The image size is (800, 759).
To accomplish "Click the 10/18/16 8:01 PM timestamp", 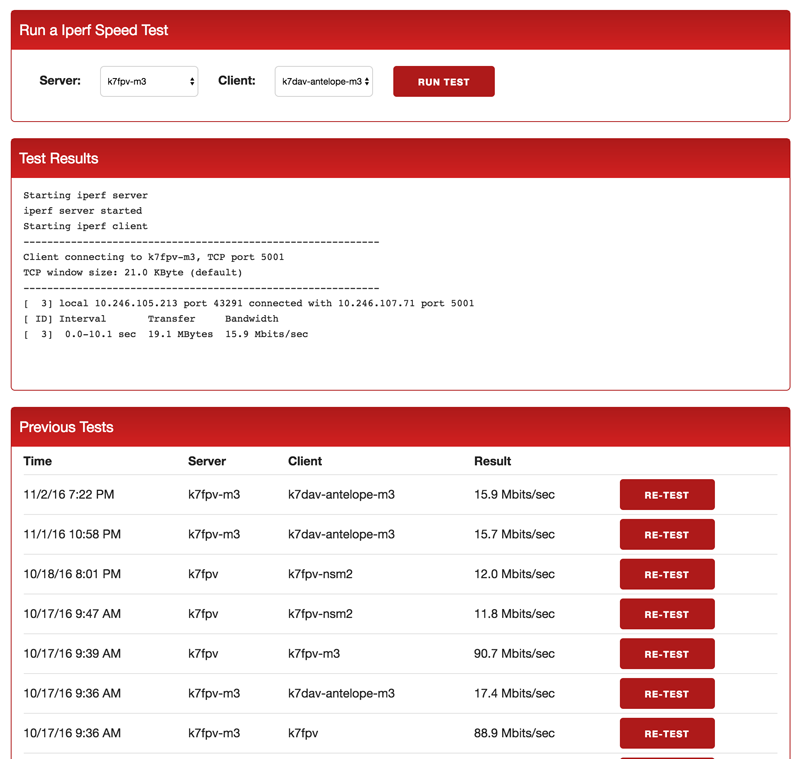I will [x=72, y=574].
